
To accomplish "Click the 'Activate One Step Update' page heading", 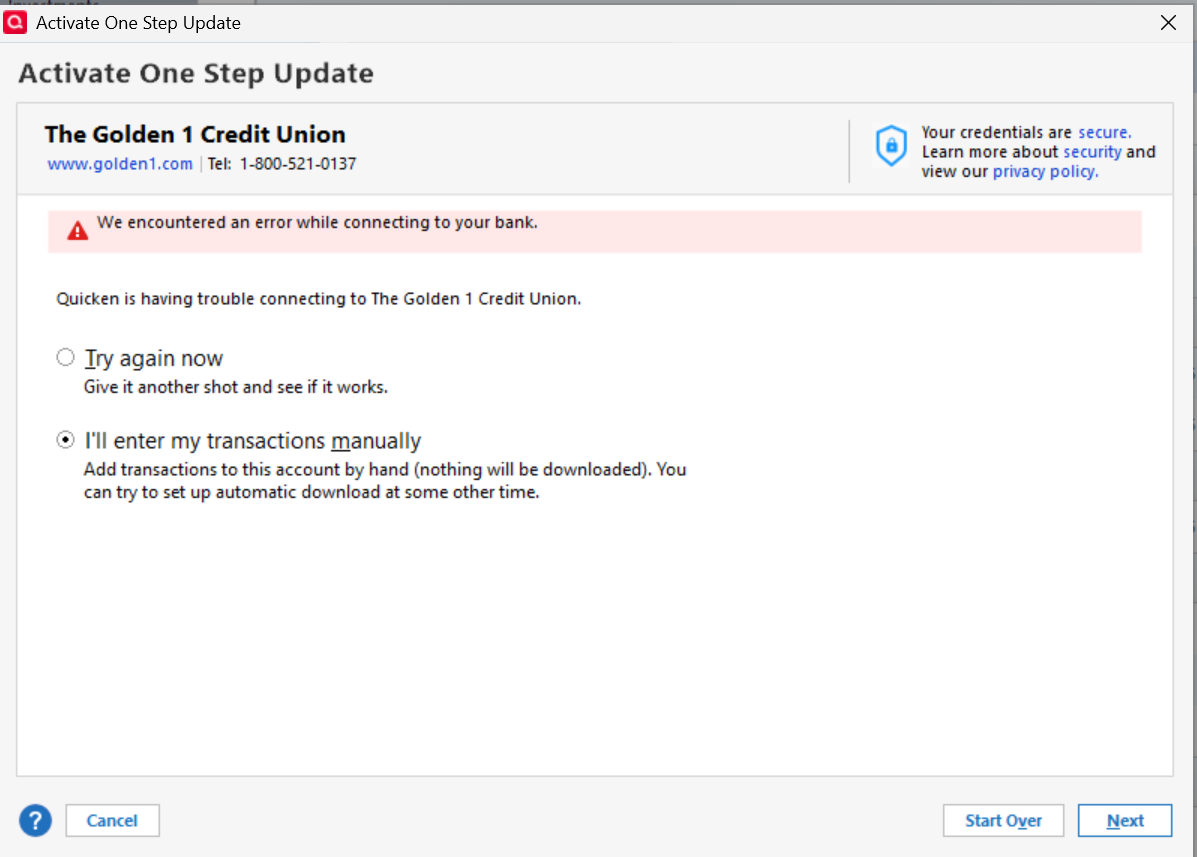I will click(x=196, y=73).
